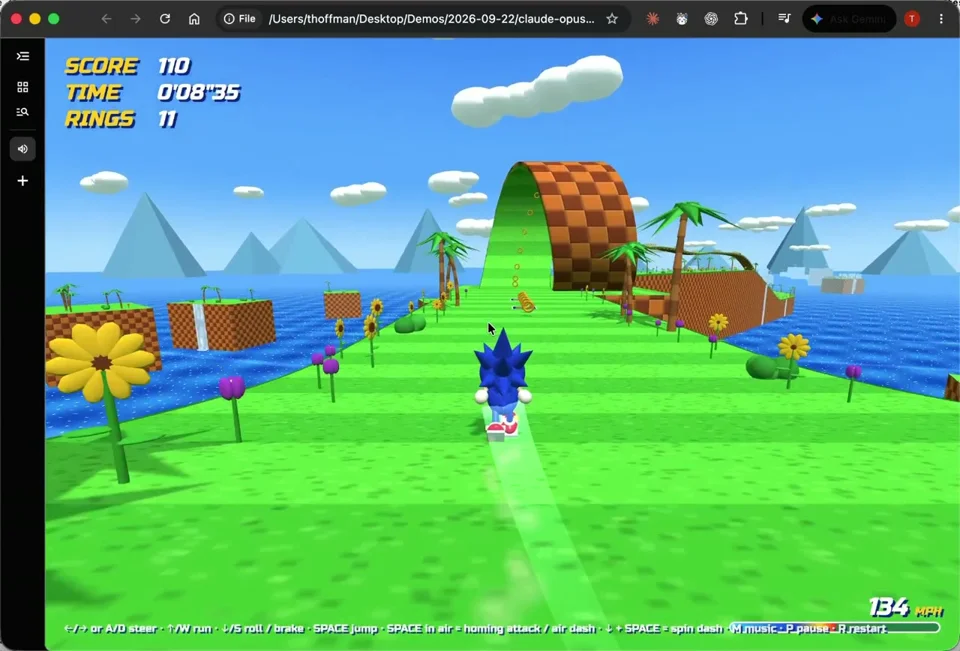Open the swirl knot extension icon
Screen dimensions: 960x651
711,19
